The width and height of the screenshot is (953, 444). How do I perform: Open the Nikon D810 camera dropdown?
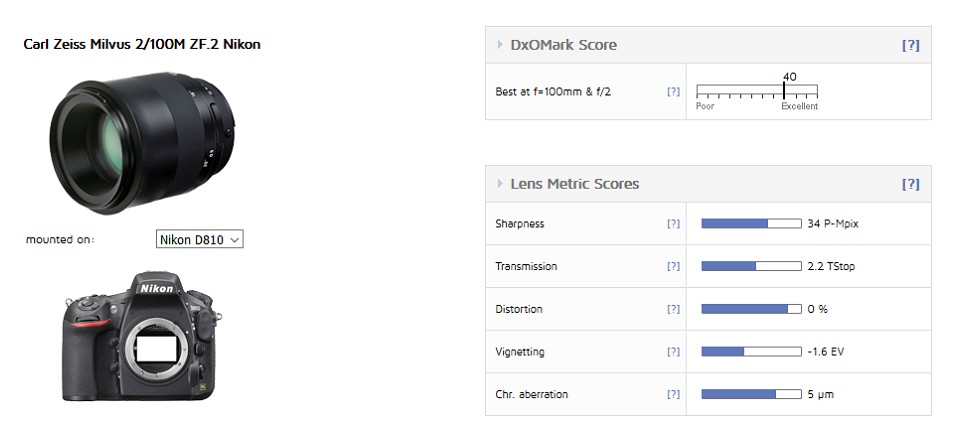tap(200, 240)
